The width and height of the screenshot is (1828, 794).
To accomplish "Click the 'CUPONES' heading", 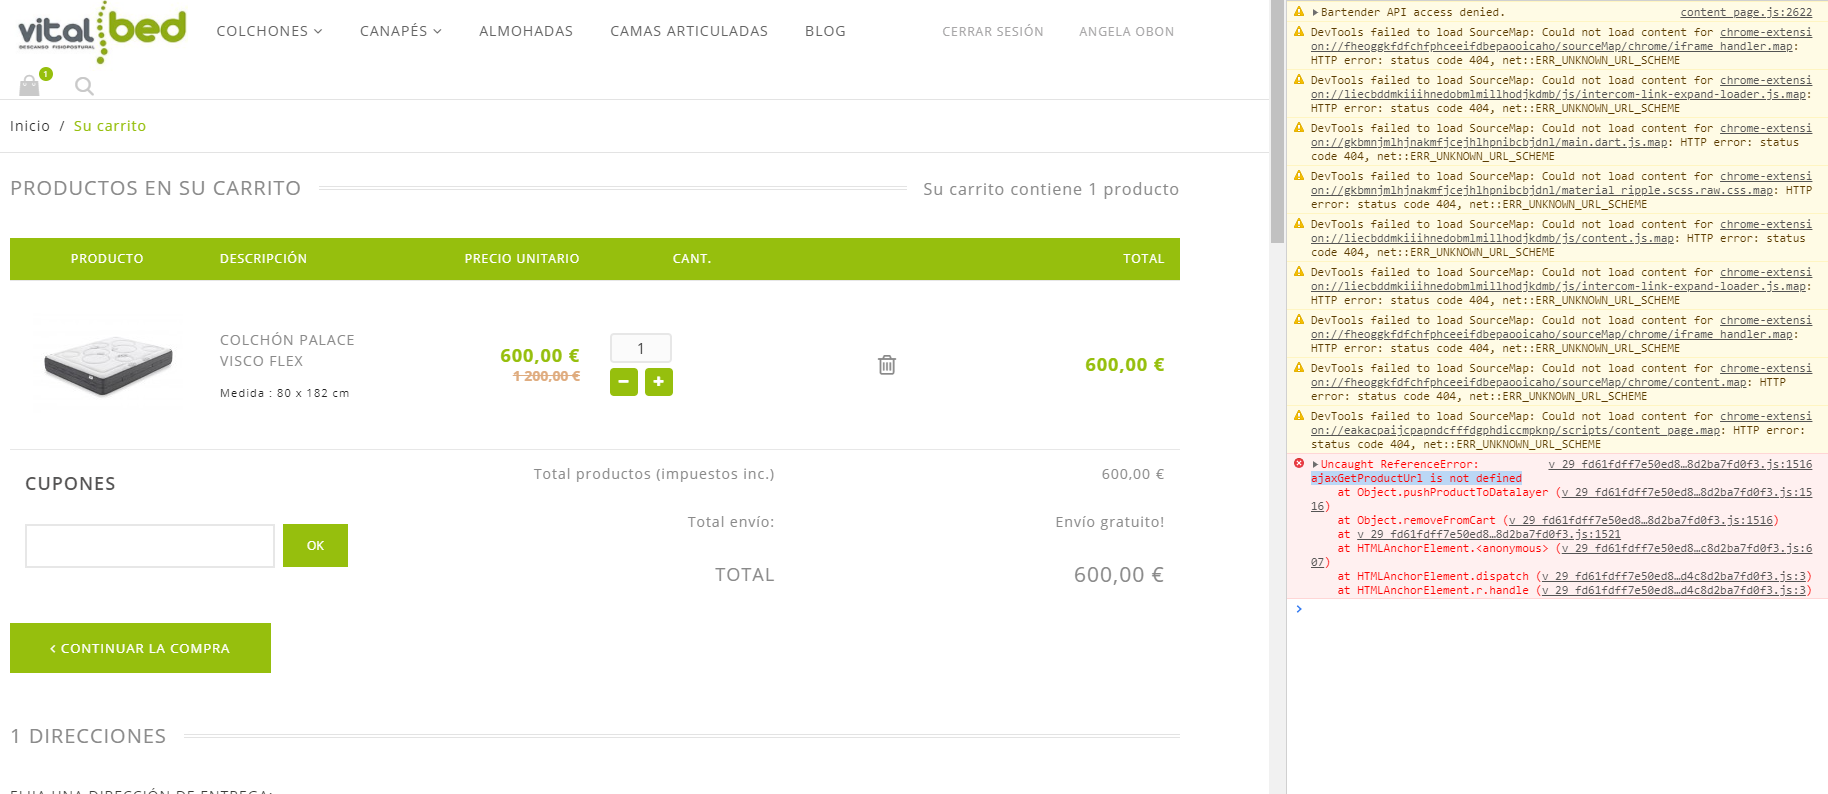I will pos(70,484).
